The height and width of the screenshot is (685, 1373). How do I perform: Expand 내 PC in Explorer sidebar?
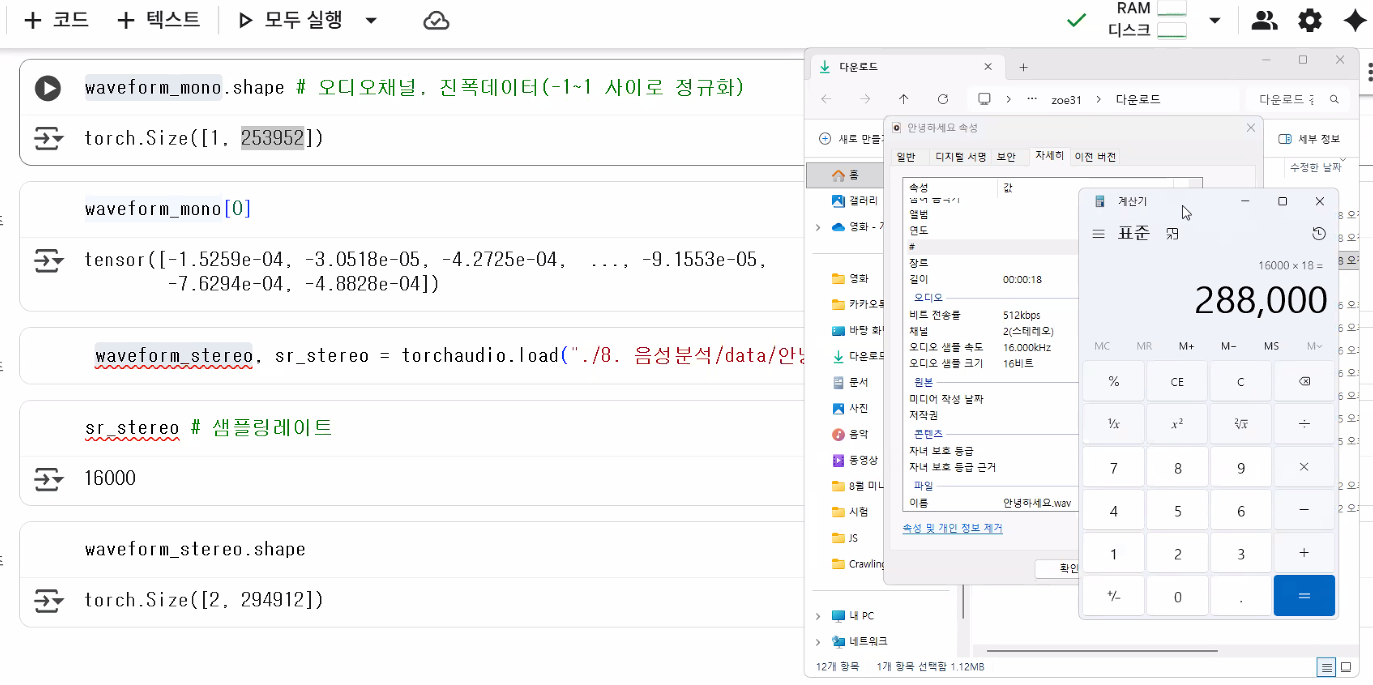click(818, 616)
